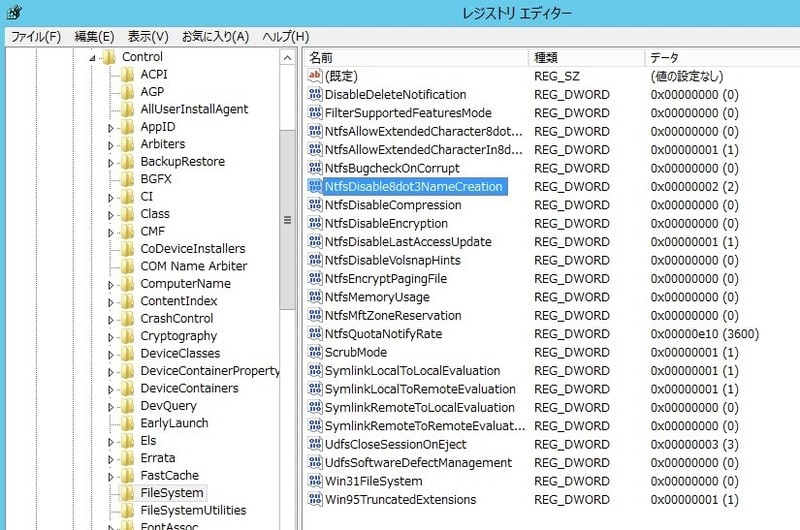Click the tree pane scrollbar thumb
The width and height of the screenshot is (800, 530).
287,220
